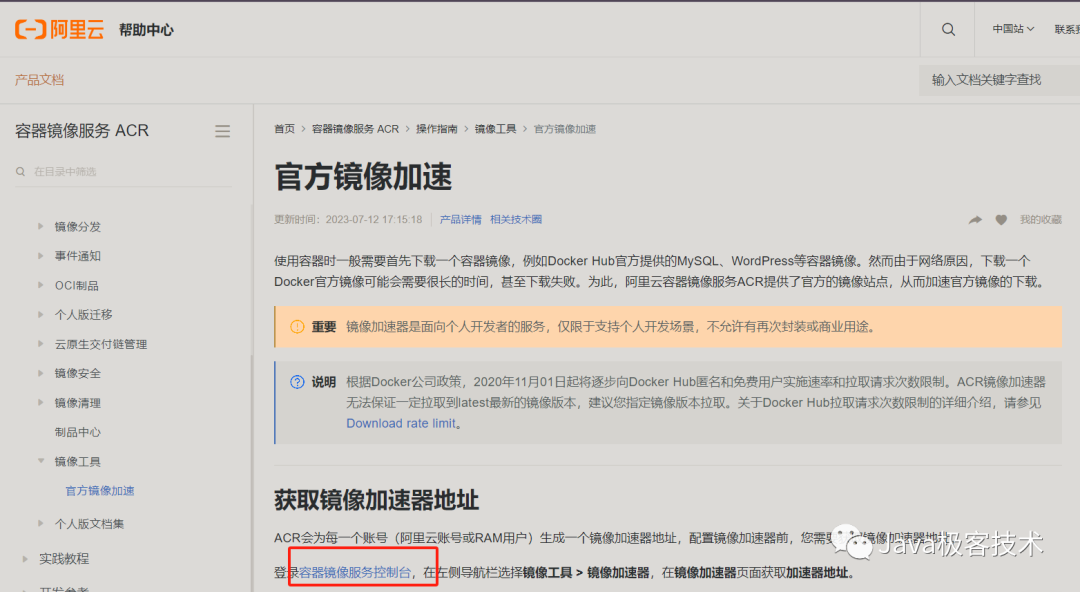
Task: Click the 重要 warning icon
Action: coord(297,327)
